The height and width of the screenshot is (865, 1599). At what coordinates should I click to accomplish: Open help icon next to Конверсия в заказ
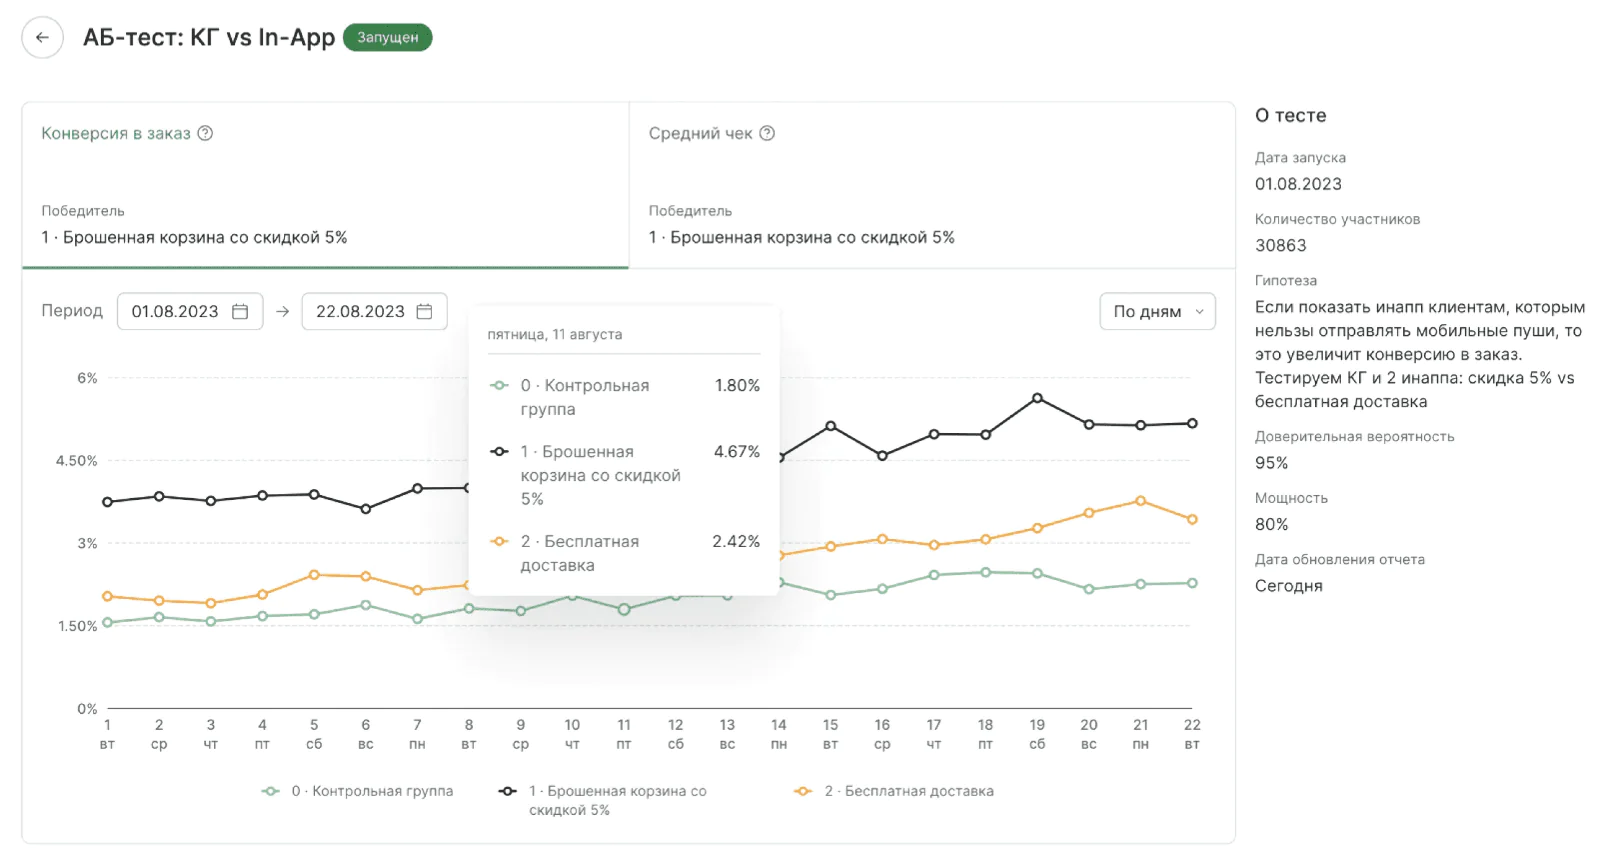tap(205, 133)
